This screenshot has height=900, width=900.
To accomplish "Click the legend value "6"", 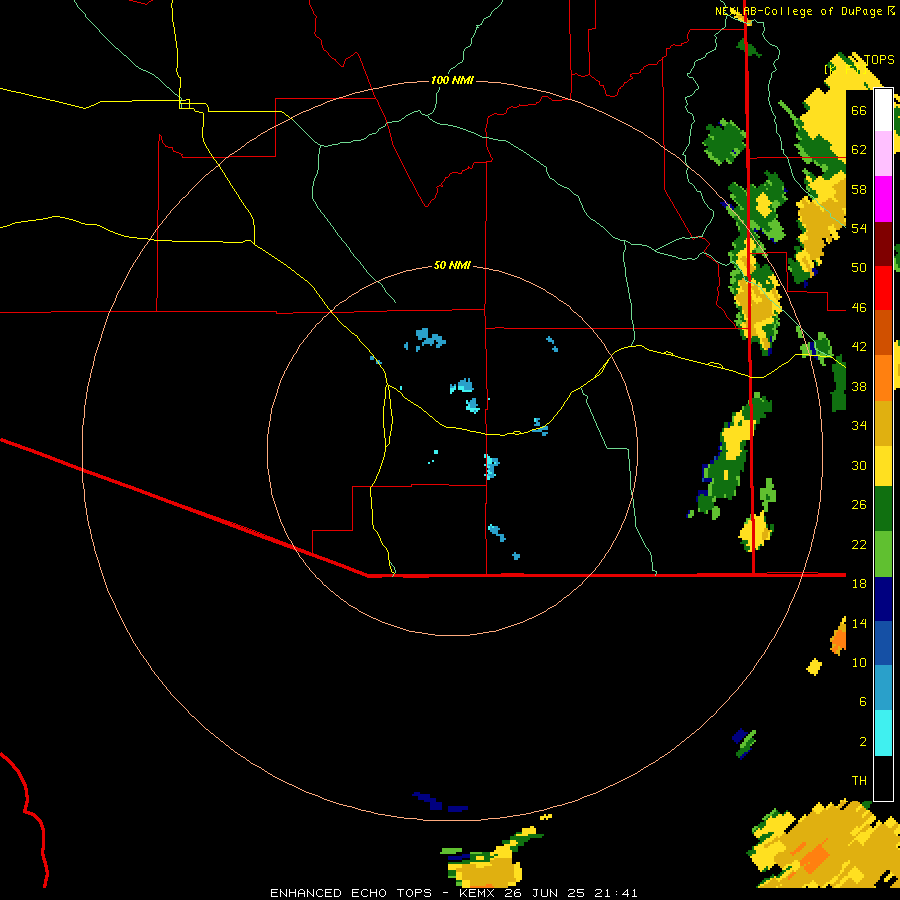I will pyautogui.click(x=862, y=702).
